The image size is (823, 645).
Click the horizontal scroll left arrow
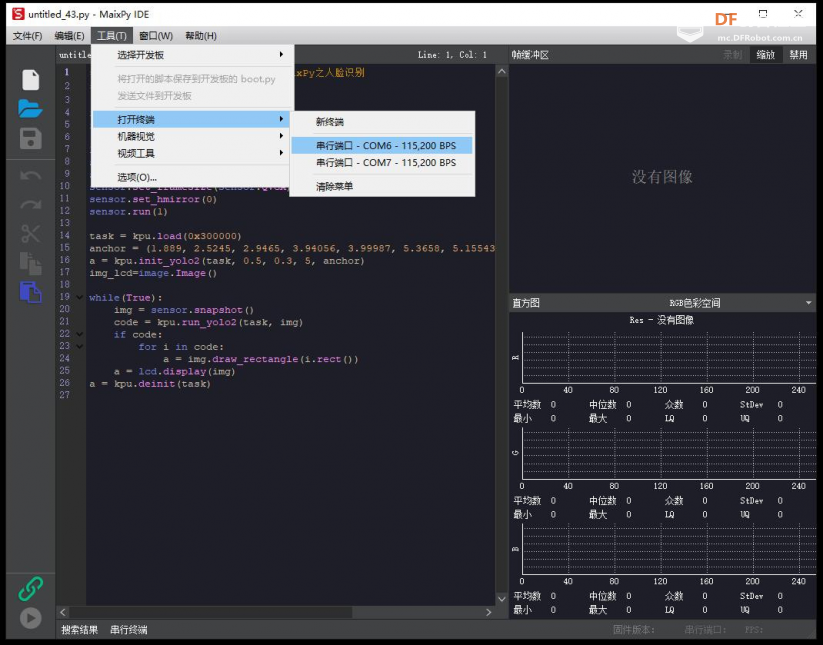point(63,612)
